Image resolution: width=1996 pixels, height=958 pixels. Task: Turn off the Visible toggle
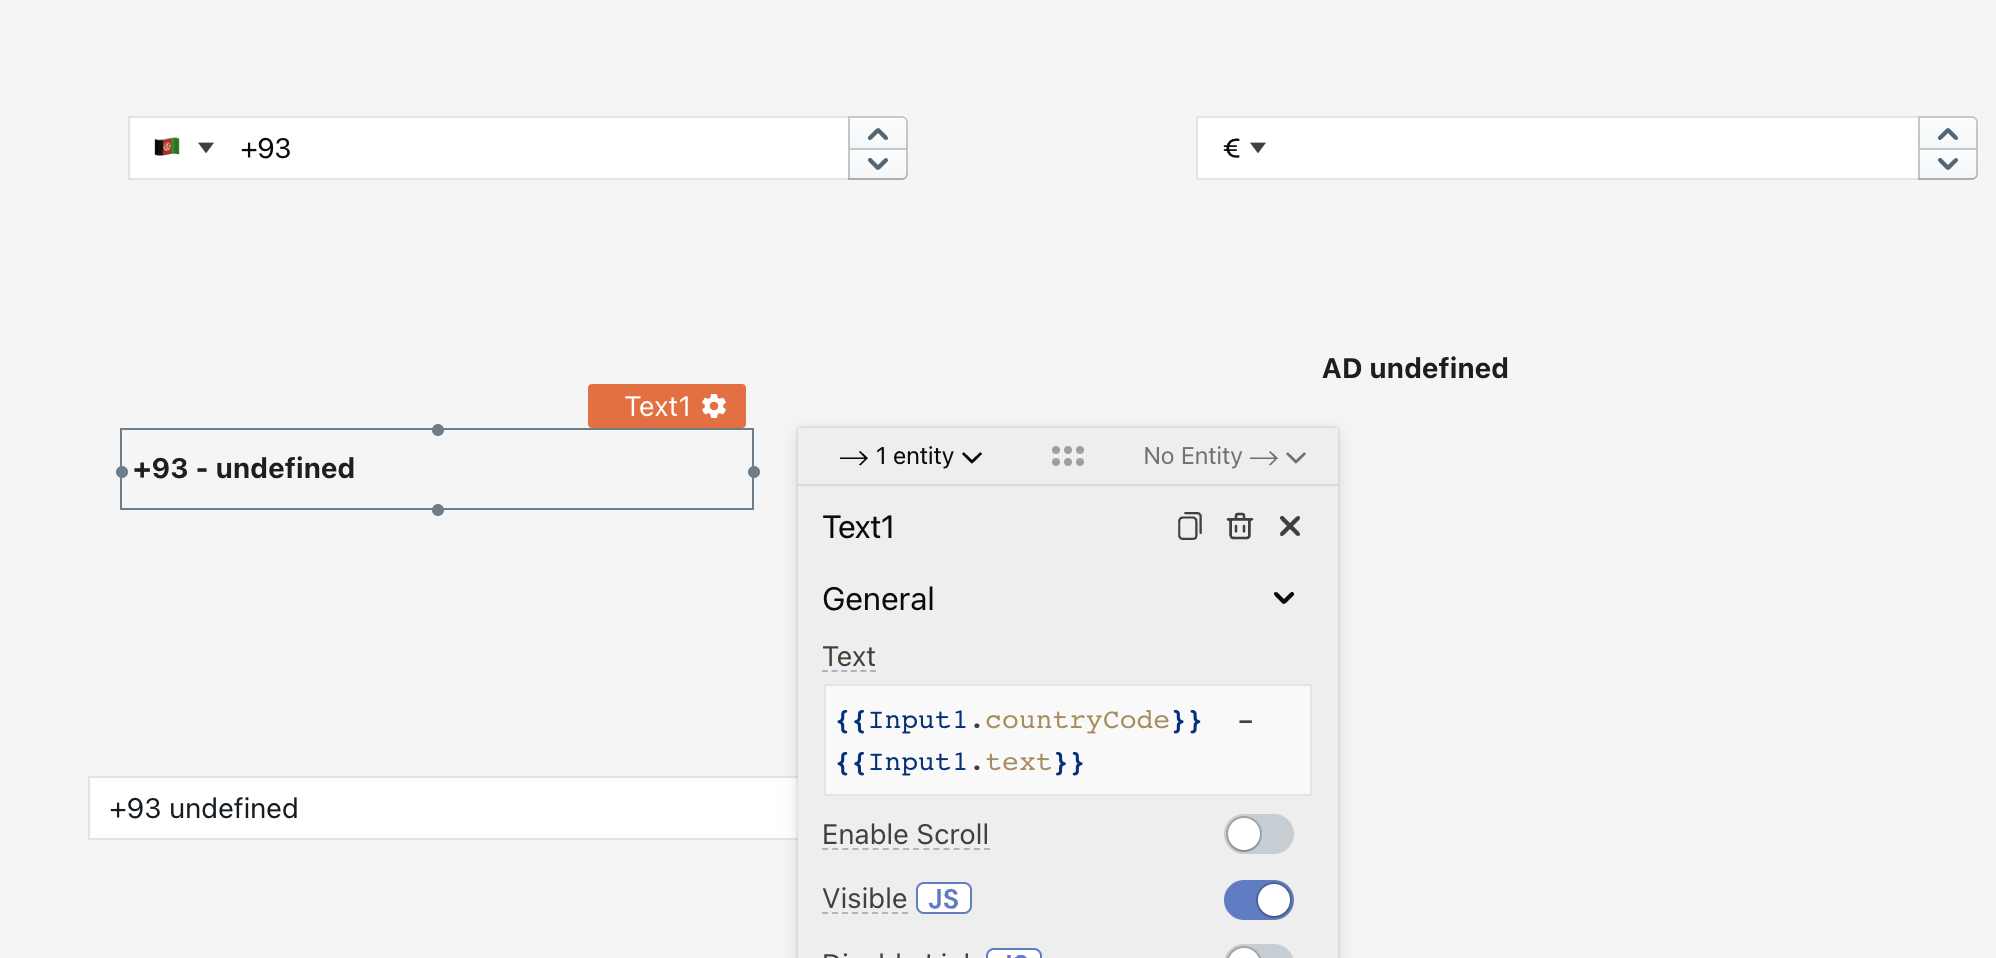click(x=1258, y=900)
